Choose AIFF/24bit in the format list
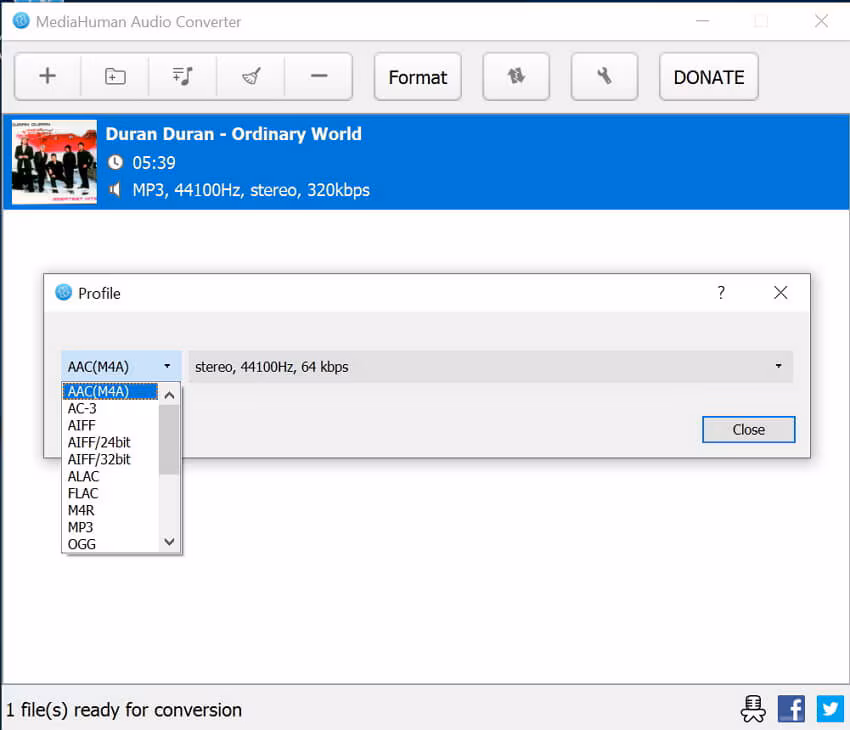 coord(110,442)
